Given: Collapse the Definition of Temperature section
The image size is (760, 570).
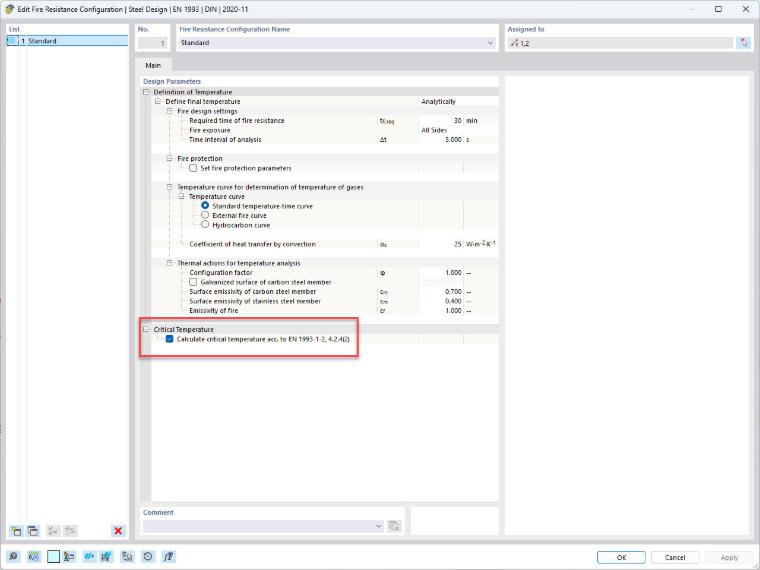Looking at the screenshot, I should pos(146,92).
